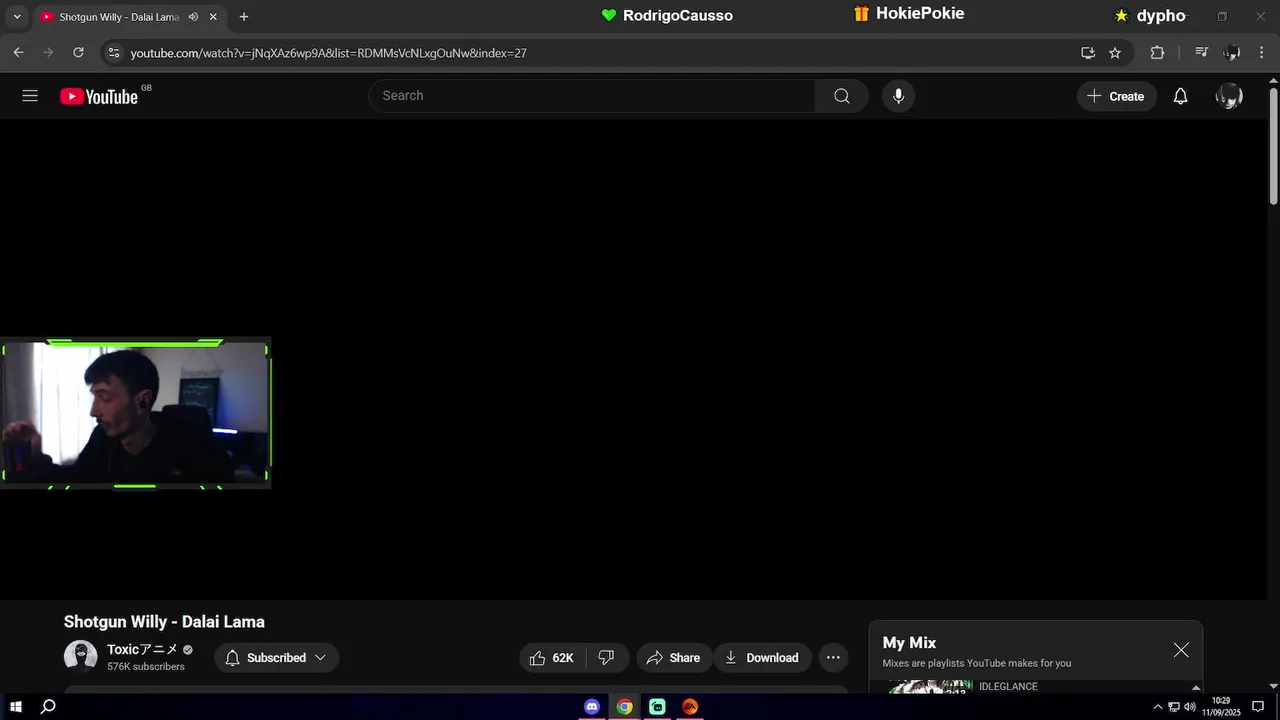Like the video with thumbs up
The width and height of the screenshot is (1280, 720).
(552, 658)
